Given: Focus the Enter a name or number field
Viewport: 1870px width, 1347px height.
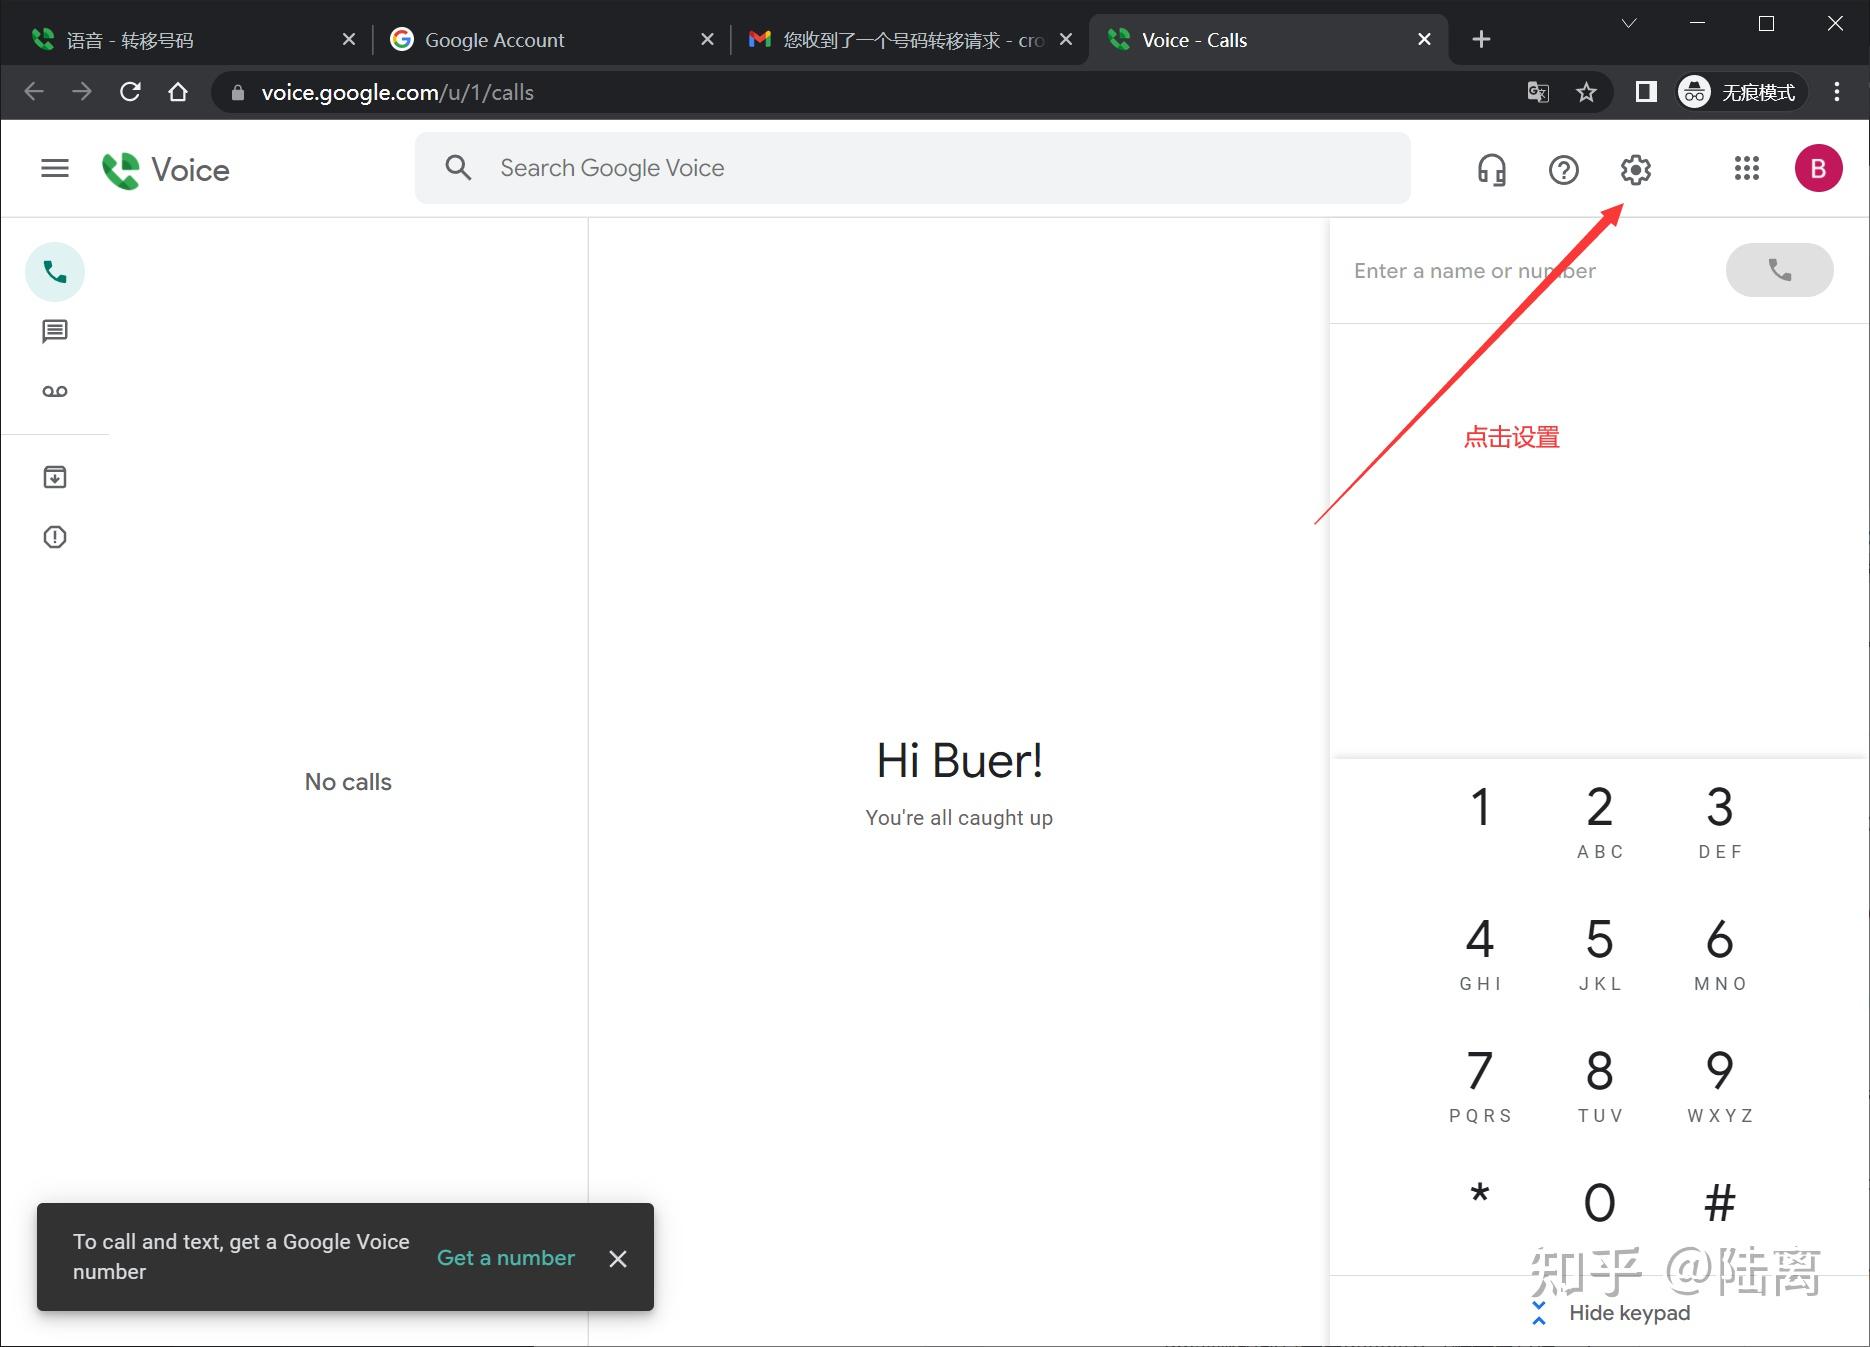Looking at the screenshot, I should coord(1530,271).
